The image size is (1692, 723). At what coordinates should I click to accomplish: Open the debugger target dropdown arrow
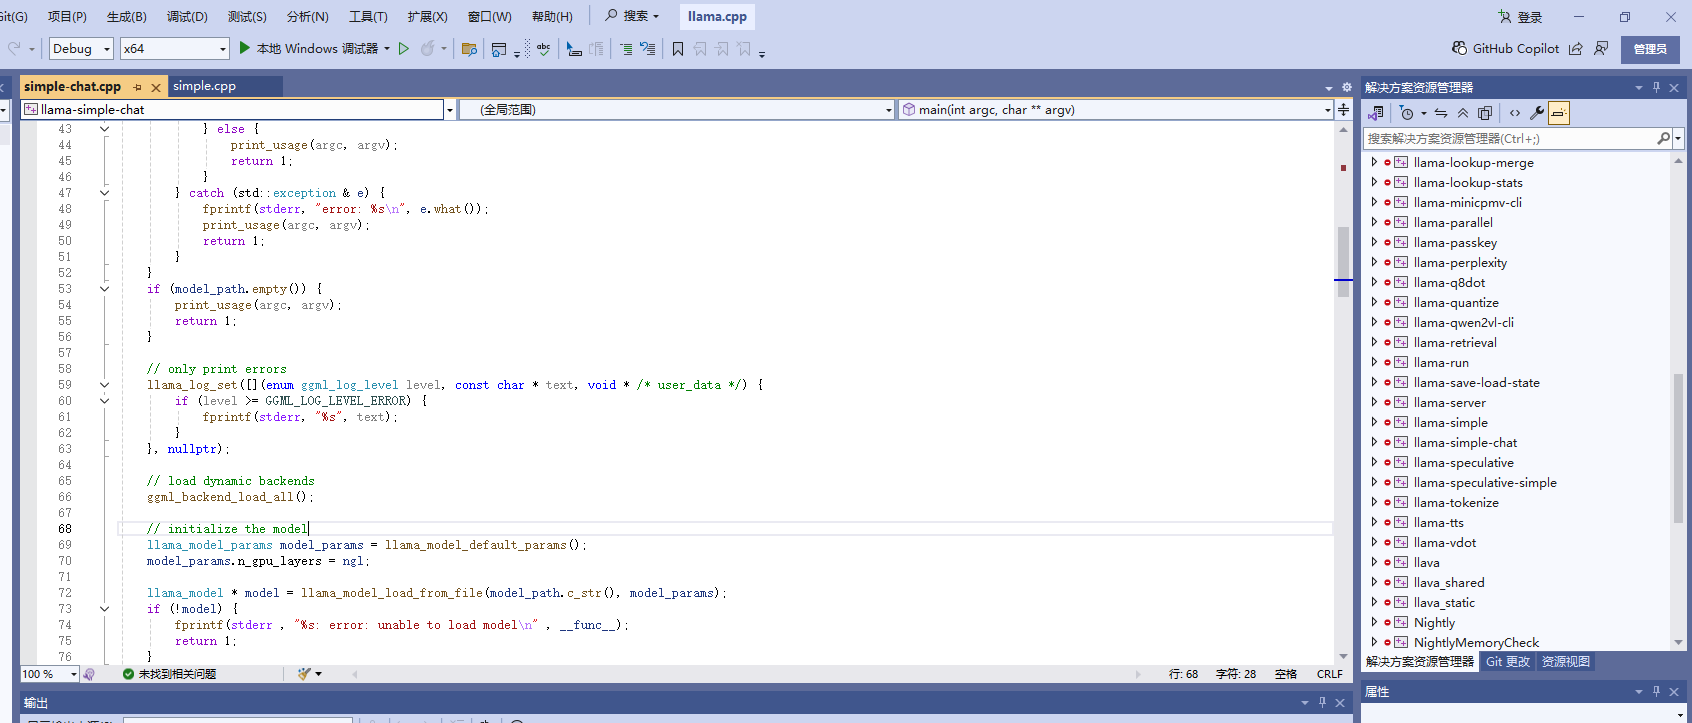point(387,48)
